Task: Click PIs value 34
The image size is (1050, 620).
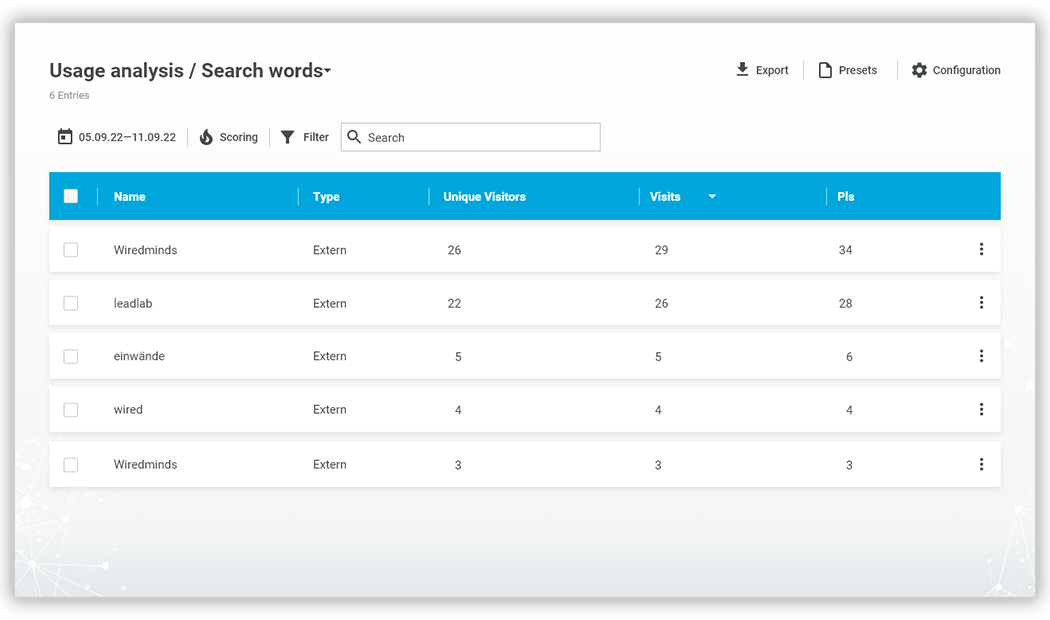Action: [845, 250]
